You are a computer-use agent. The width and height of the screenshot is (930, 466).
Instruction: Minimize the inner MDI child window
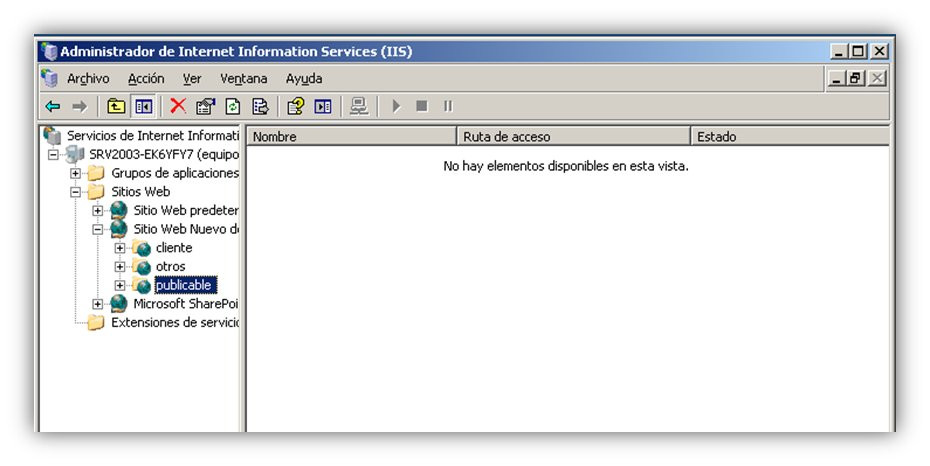tap(836, 78)
